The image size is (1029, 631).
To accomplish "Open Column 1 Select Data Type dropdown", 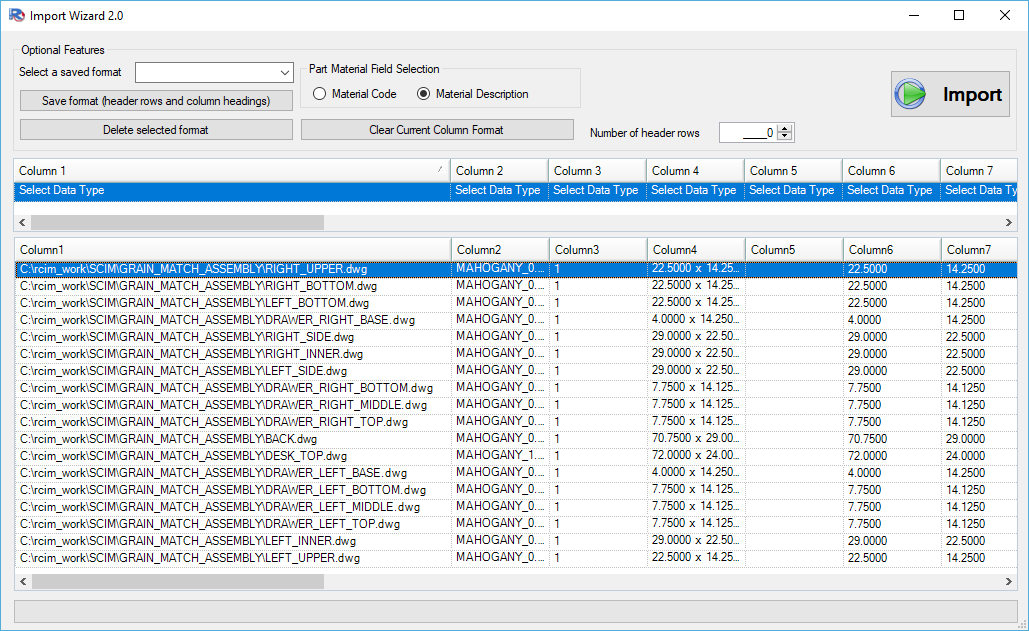I will [x=232, y=190].
